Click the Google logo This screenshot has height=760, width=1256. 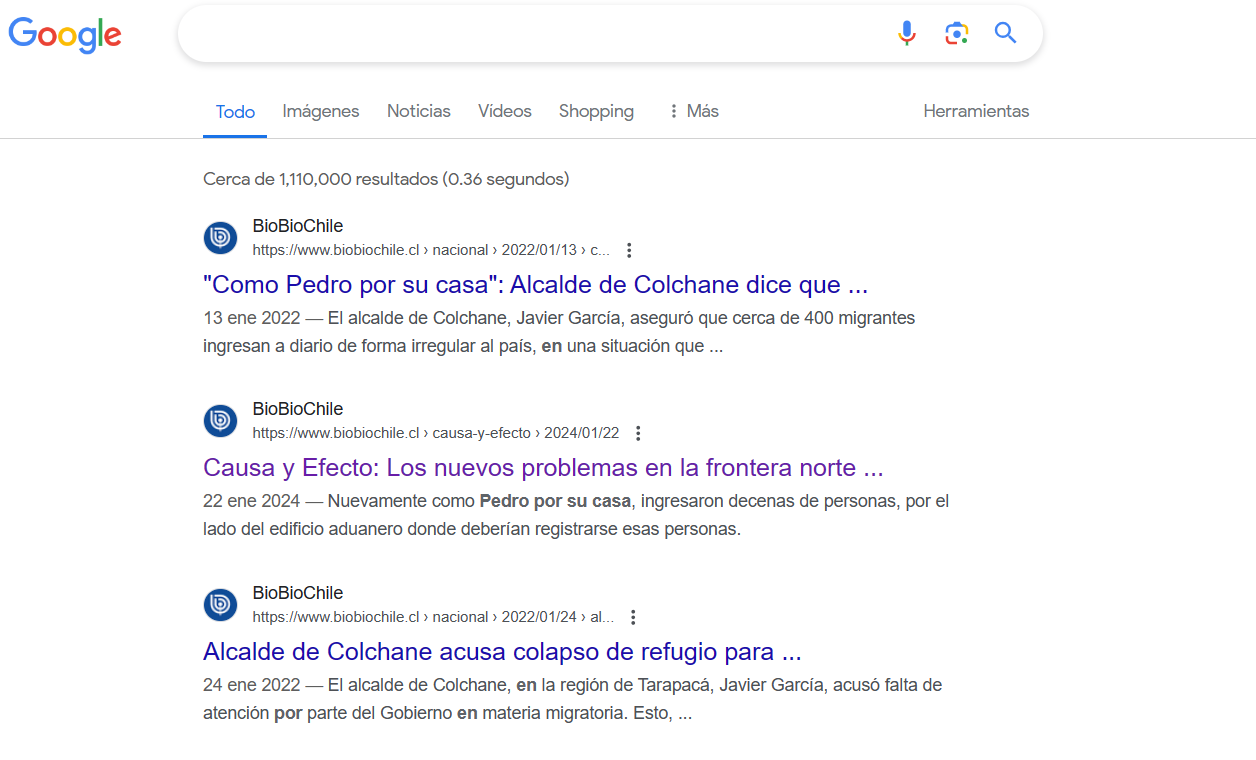(x=65, y=34)
